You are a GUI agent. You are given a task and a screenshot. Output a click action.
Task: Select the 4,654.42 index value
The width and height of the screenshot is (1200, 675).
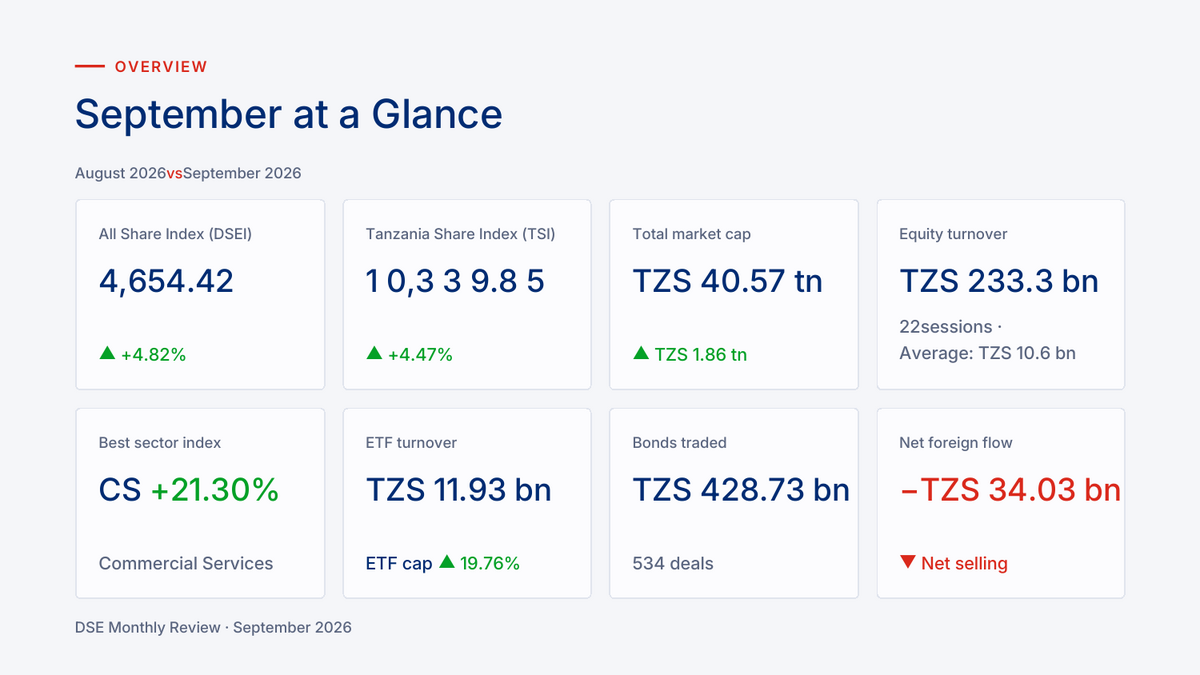[166, 281]
